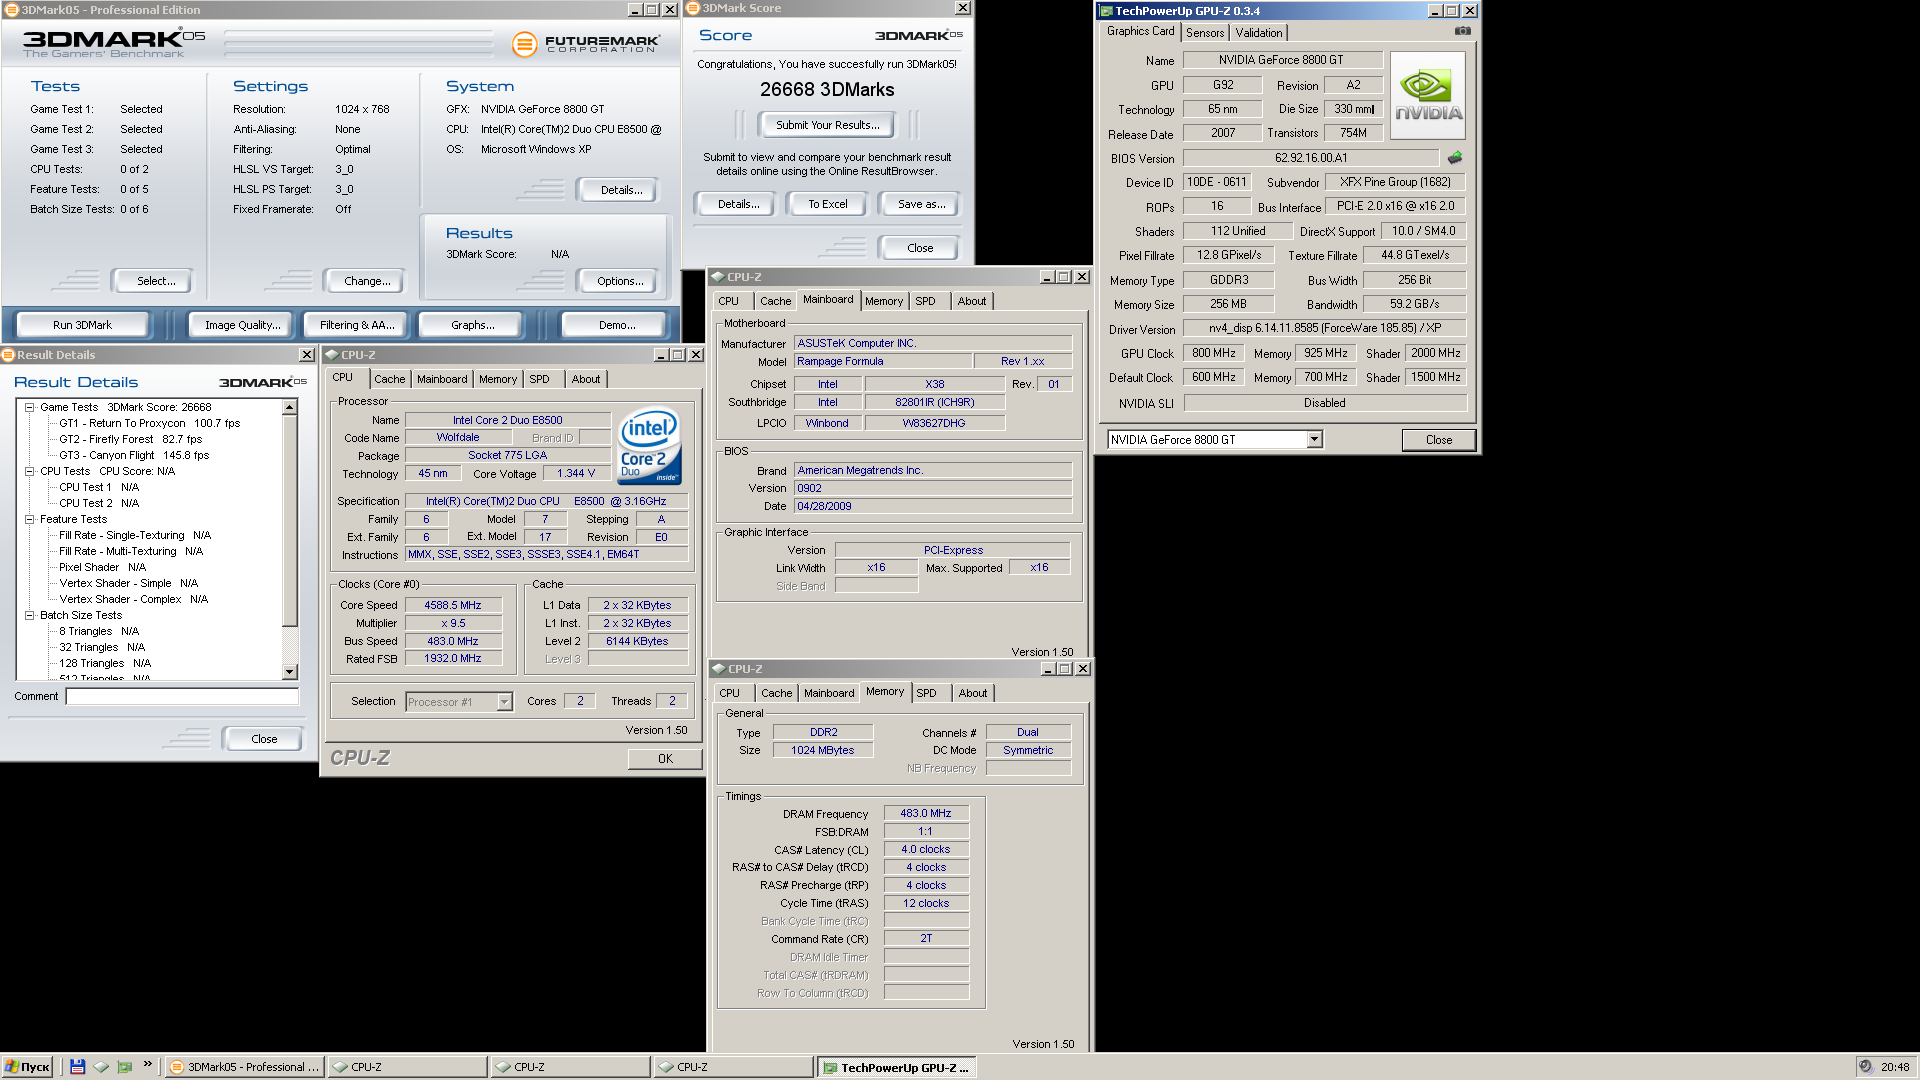Image resolution: width=1920 pixels, height=1080 pixels.
Task: Collapse the Feature Tests tree node
Action: 30,519
